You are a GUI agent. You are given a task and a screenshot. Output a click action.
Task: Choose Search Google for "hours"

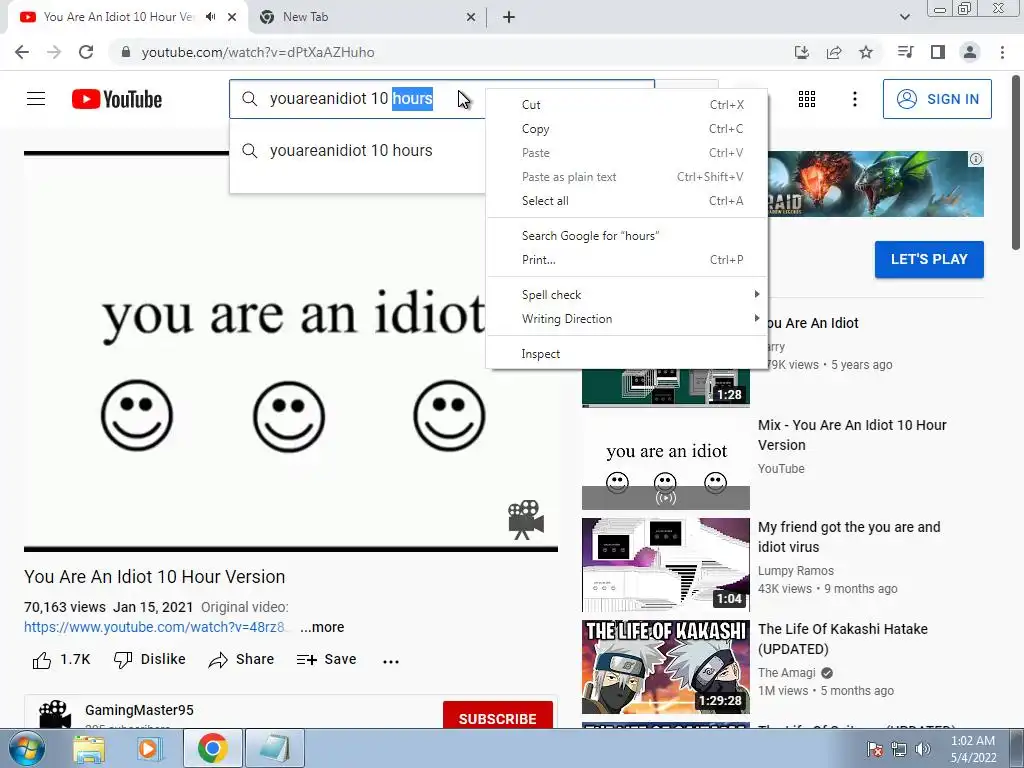(x=627, y=236)
